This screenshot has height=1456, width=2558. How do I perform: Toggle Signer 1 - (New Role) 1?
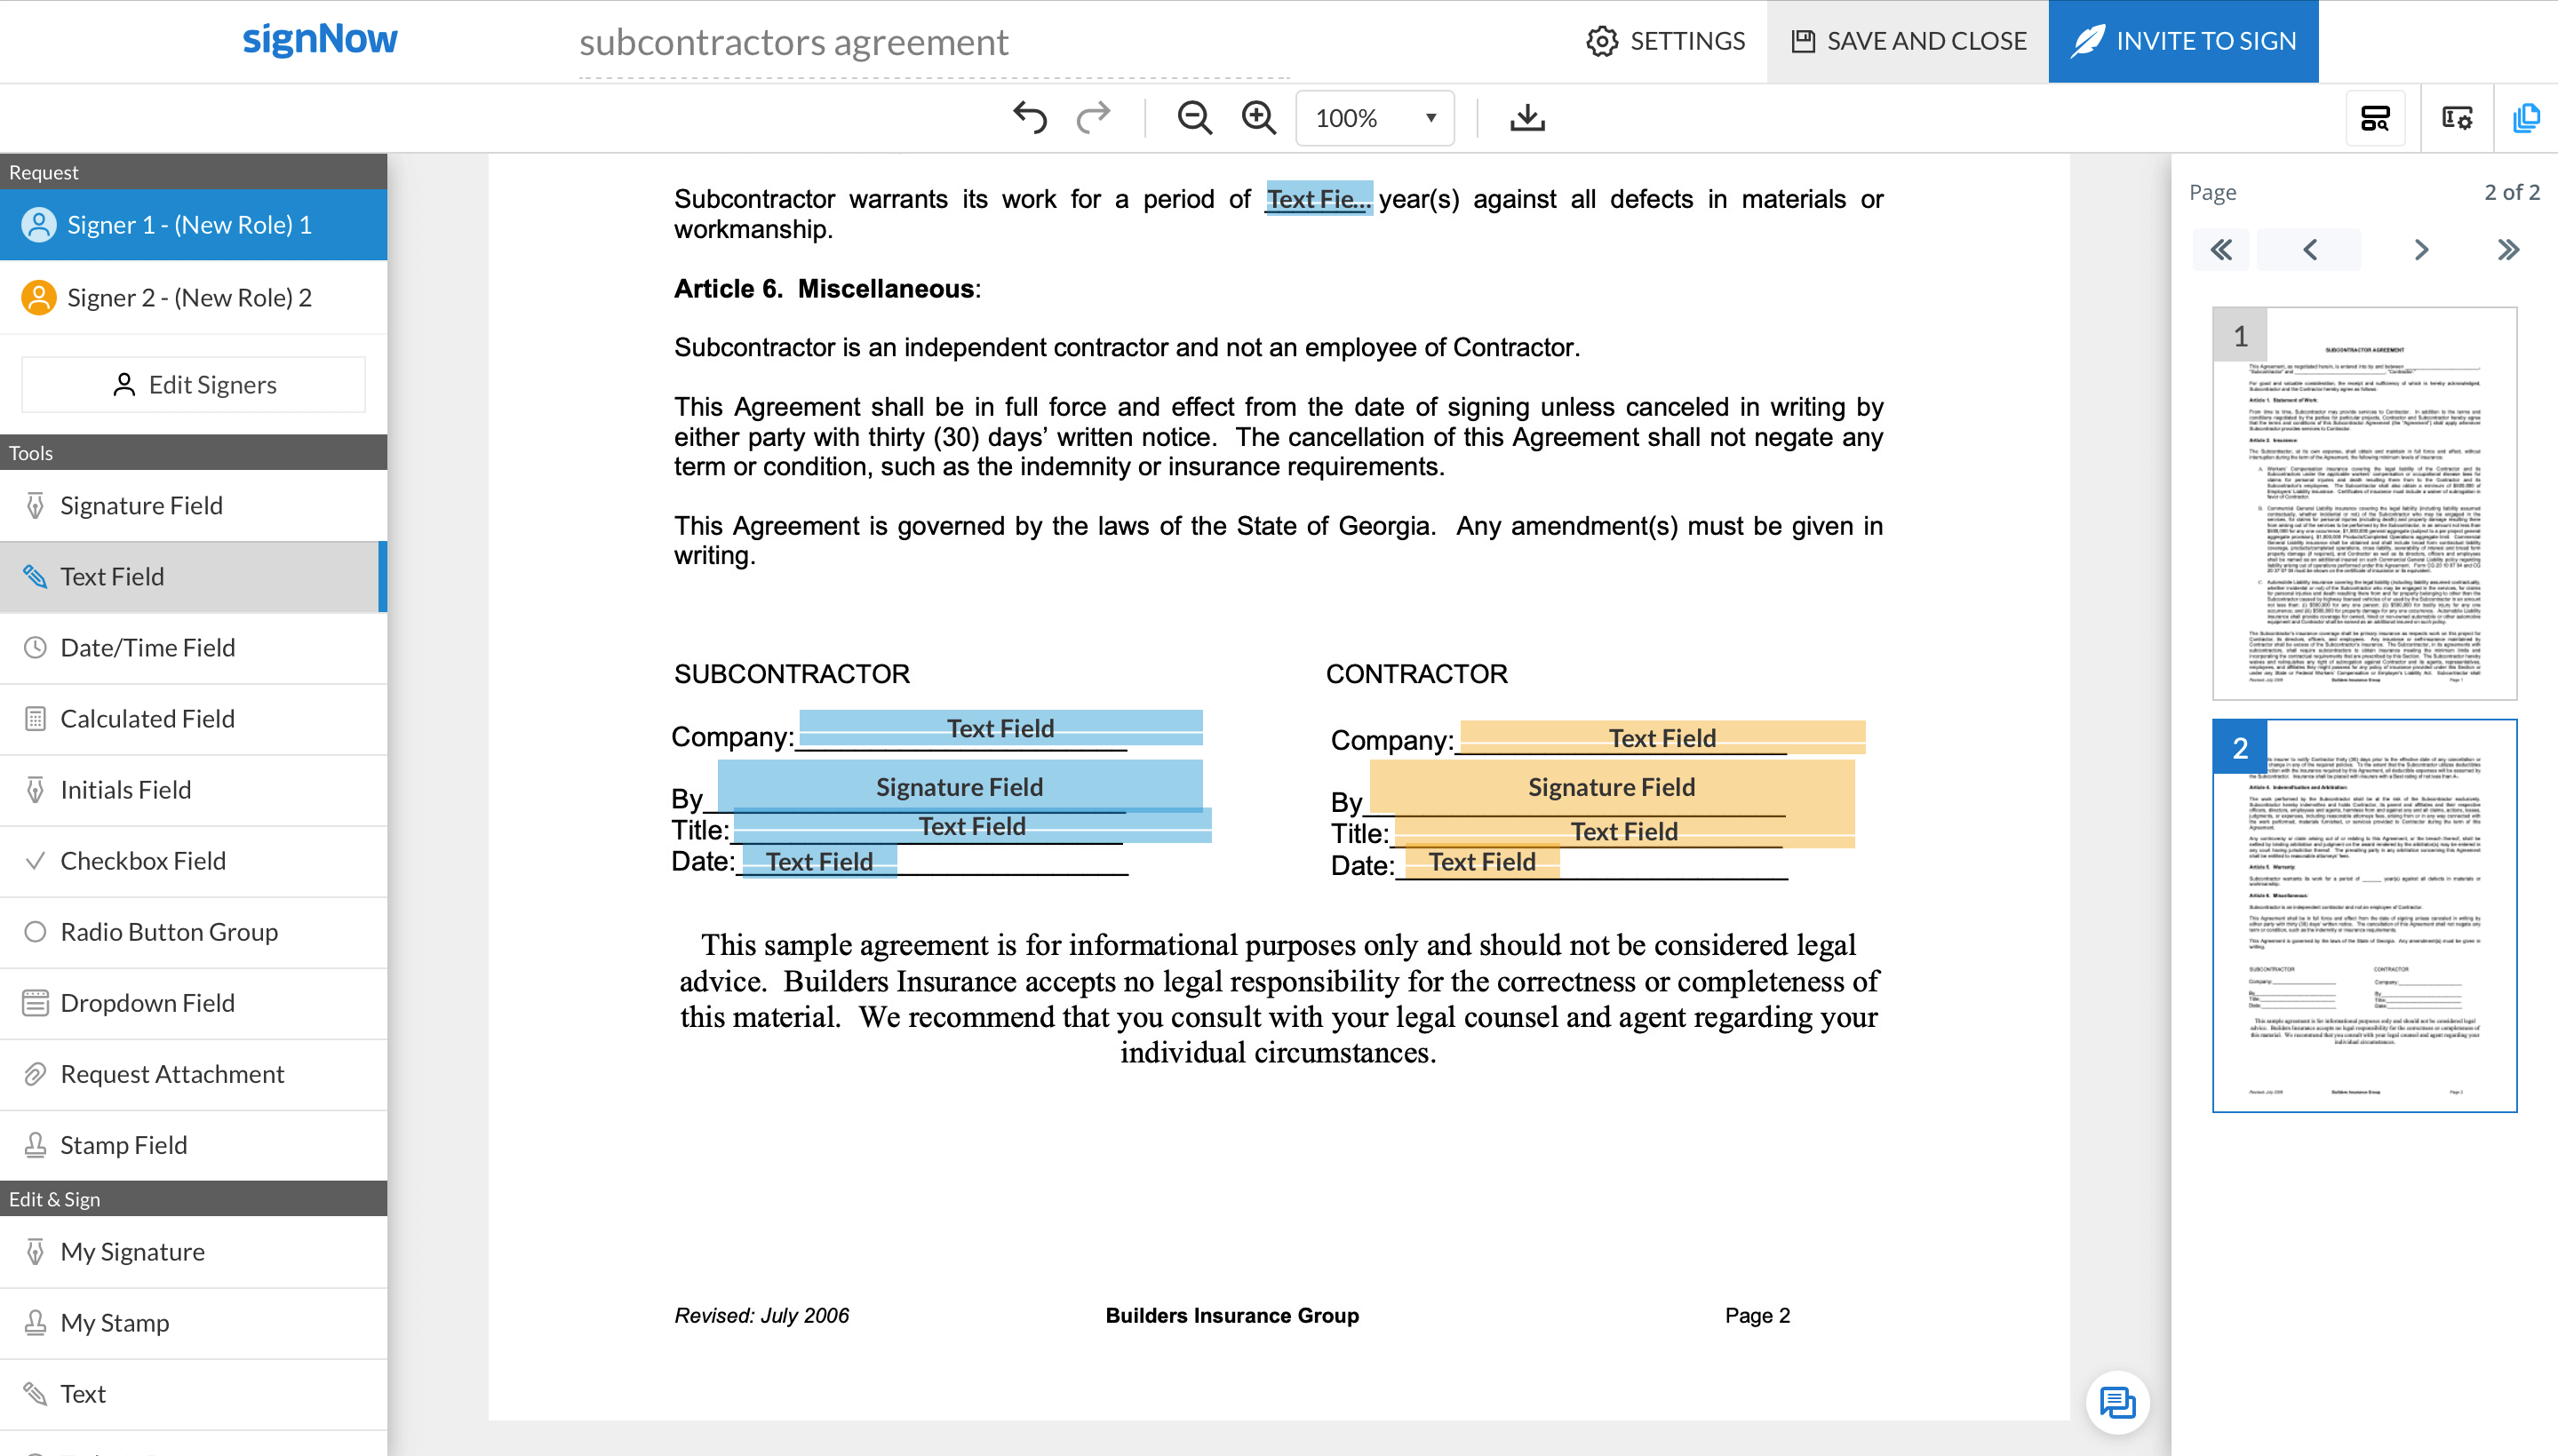coord(194,225)
